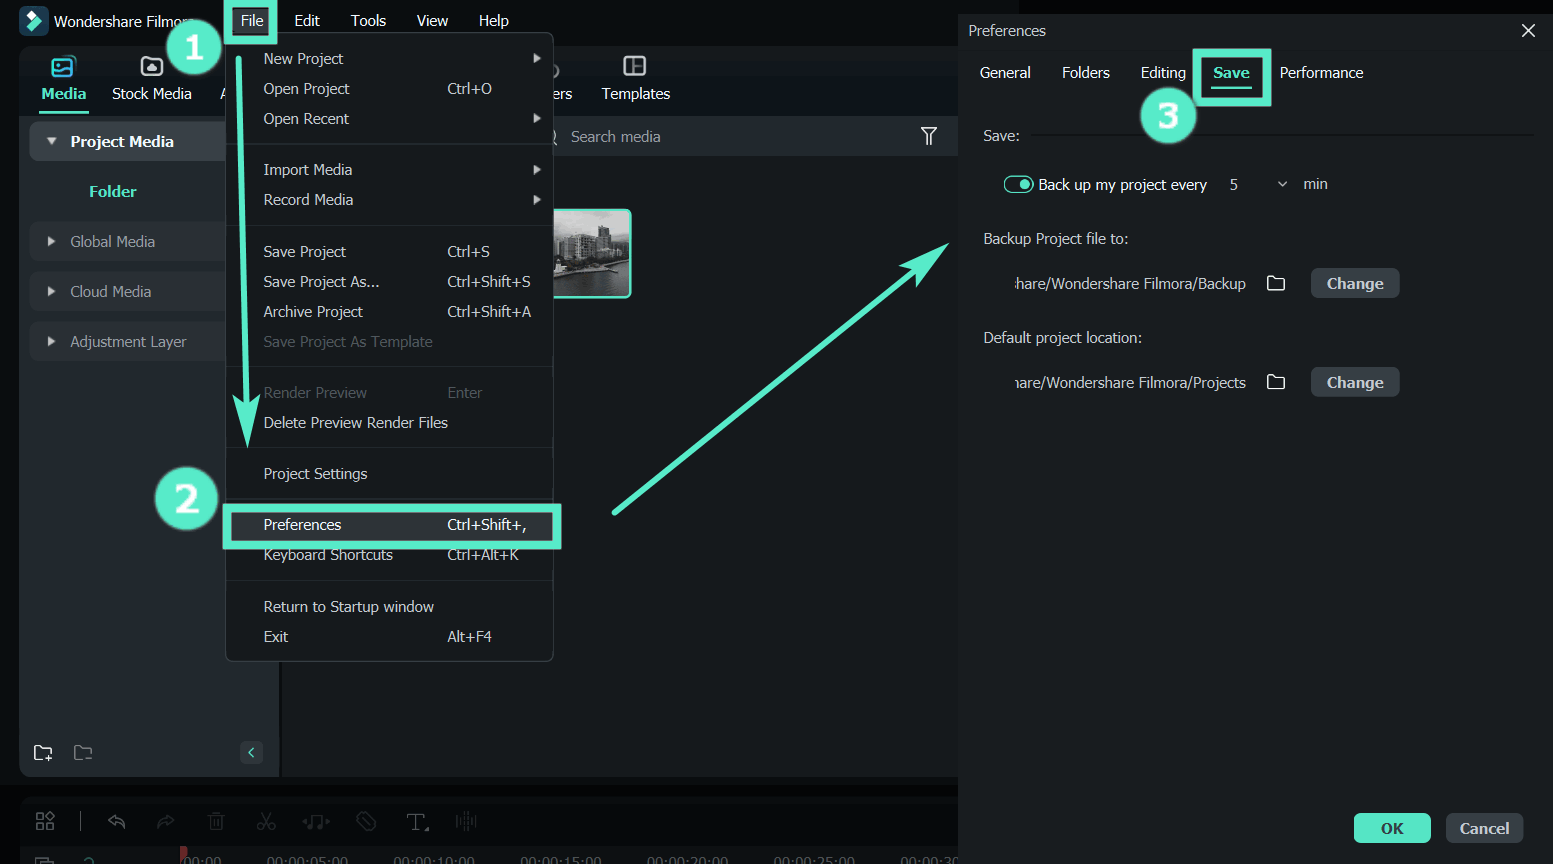1553x864 pixels.
Task: Choose Open Project menu entry
Action: tap(390, 88)
